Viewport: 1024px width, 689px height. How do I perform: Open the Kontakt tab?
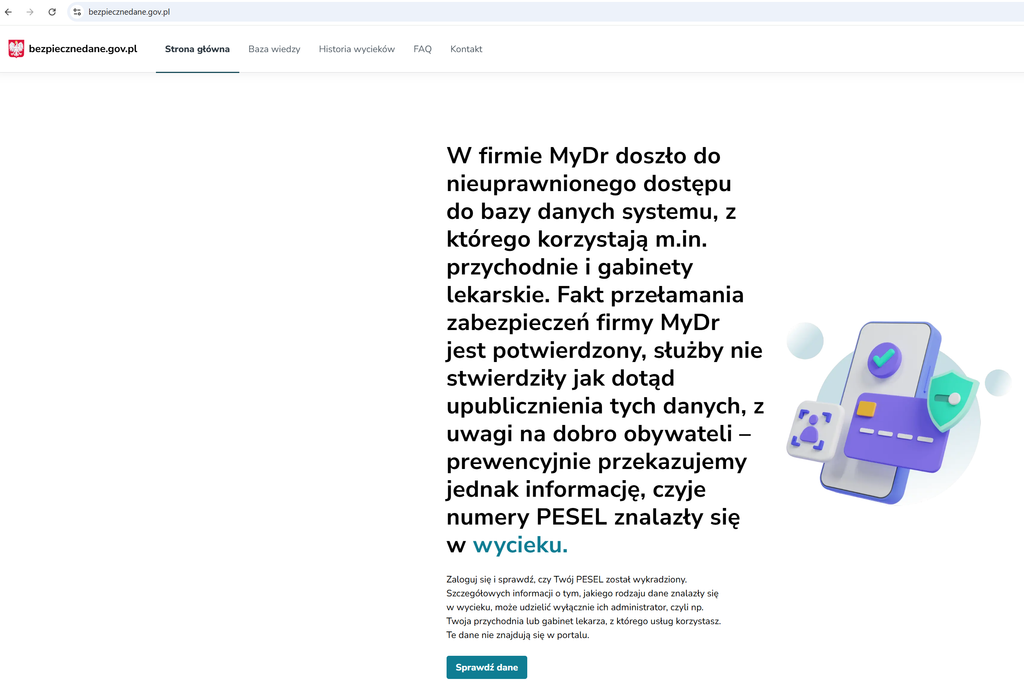[466, 49]
